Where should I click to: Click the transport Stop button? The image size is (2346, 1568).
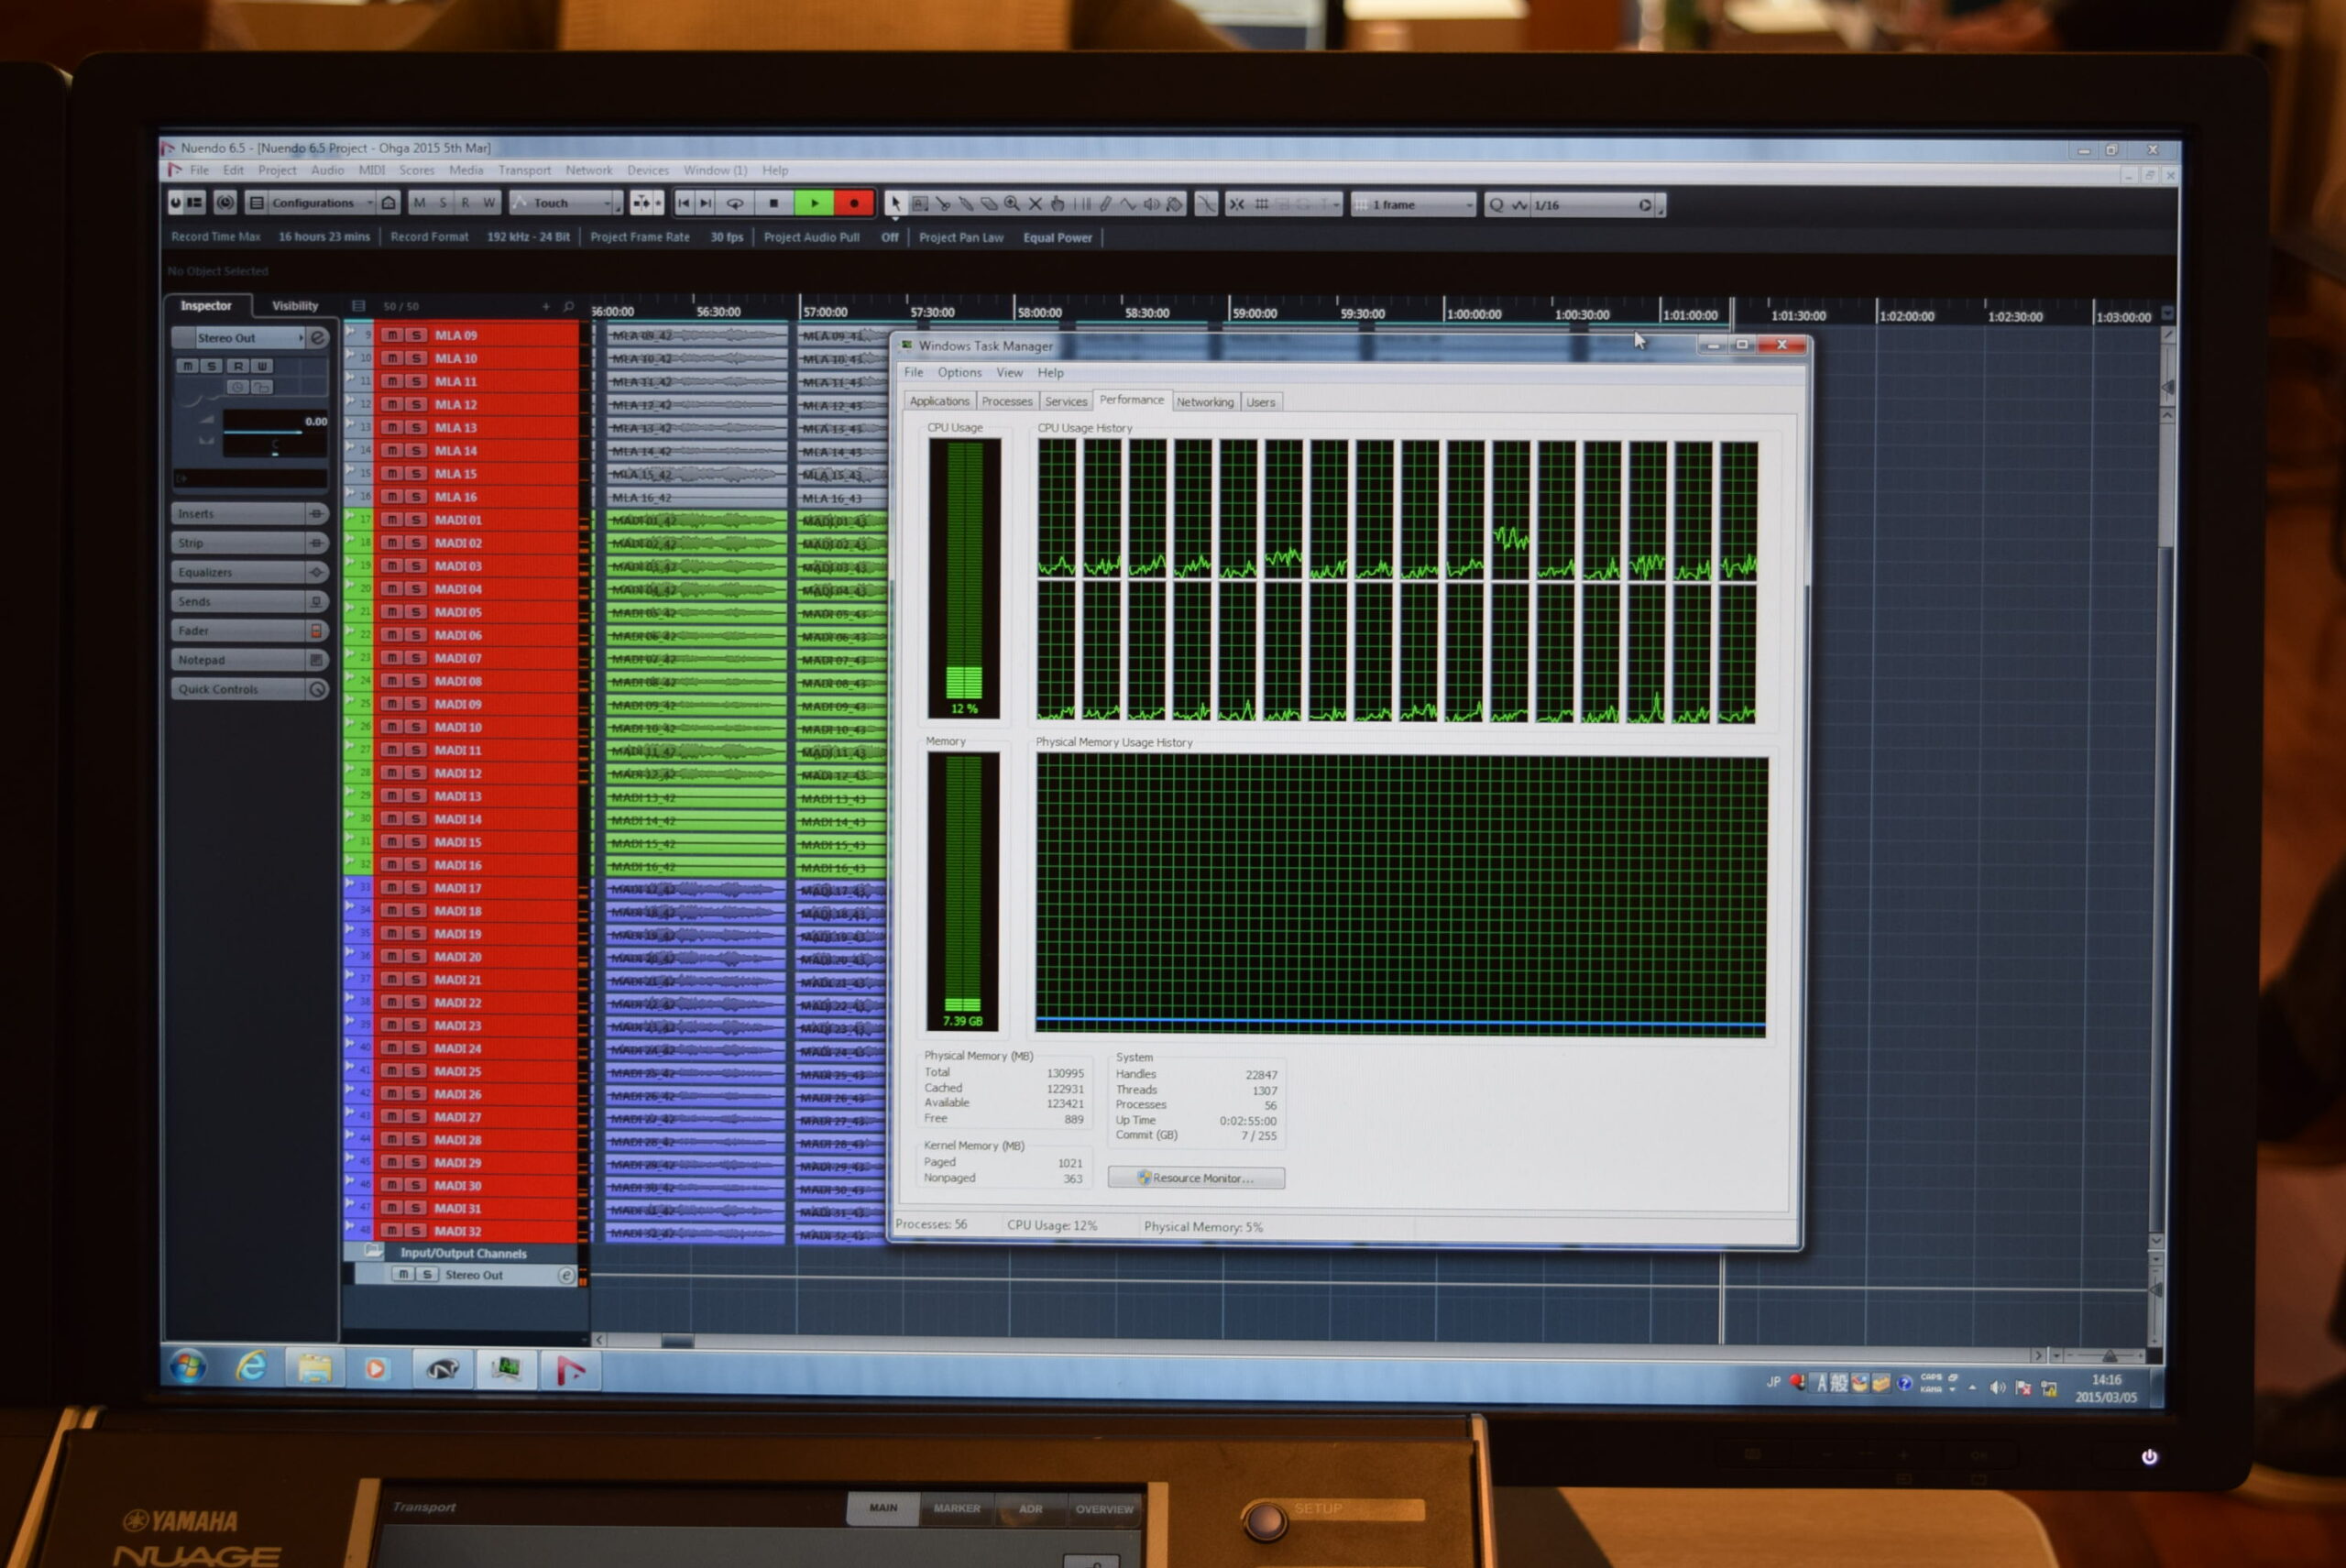point(773,203)
